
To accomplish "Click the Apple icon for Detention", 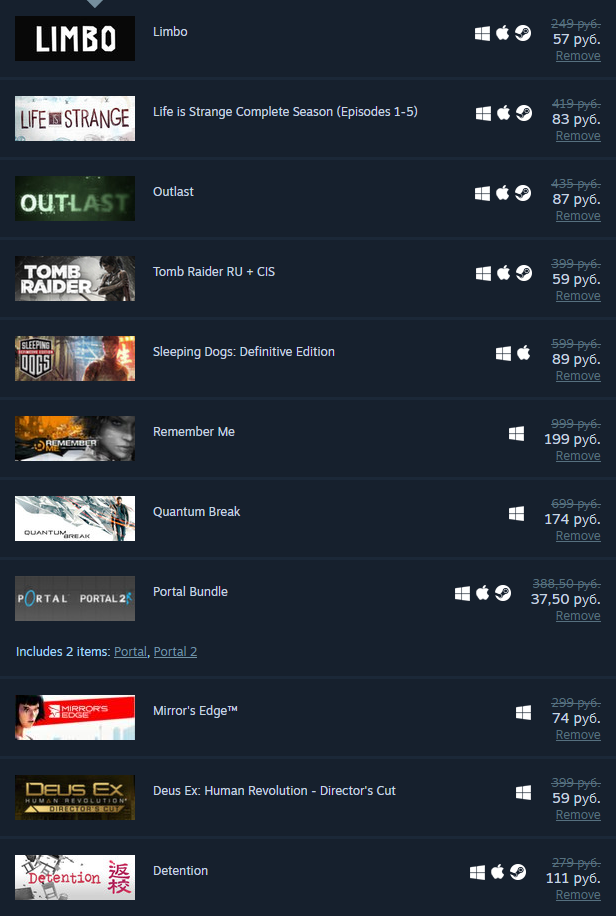I will 497,872.
